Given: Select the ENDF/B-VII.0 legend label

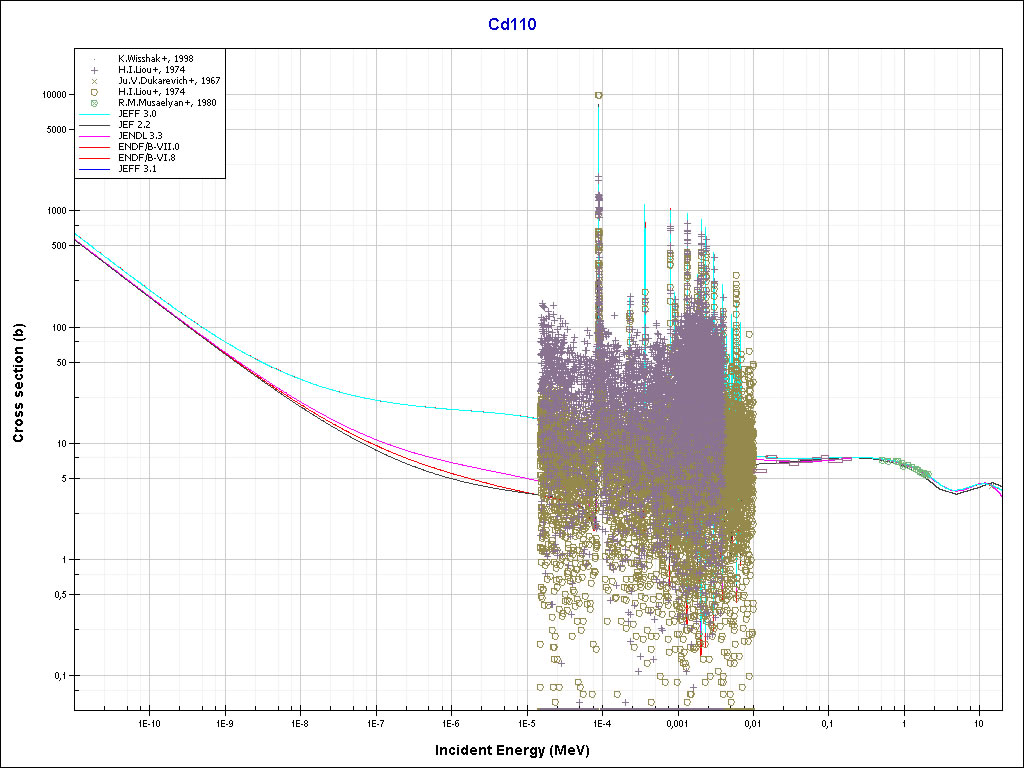Looking at the screenshot, I should (149, 147).
